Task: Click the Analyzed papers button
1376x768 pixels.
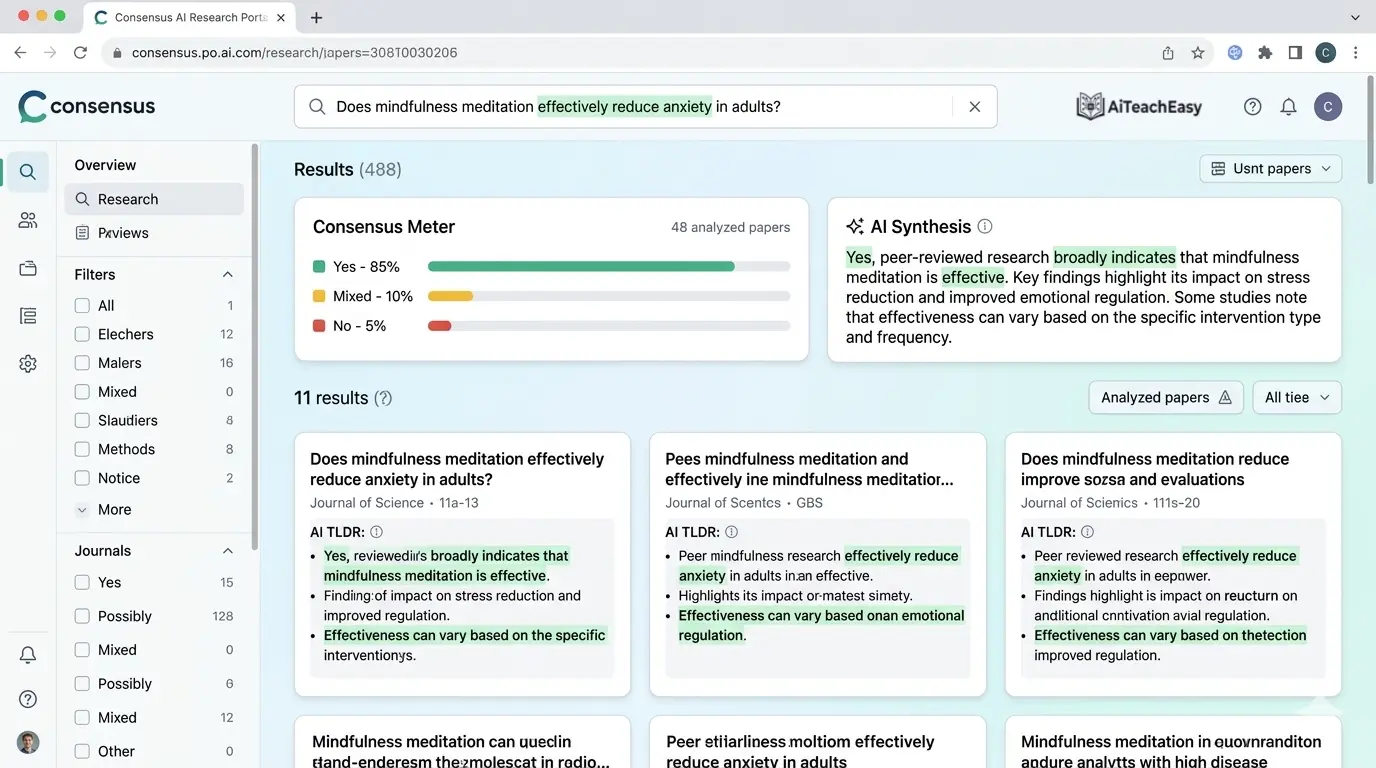Action: [x=1165, y=397]
